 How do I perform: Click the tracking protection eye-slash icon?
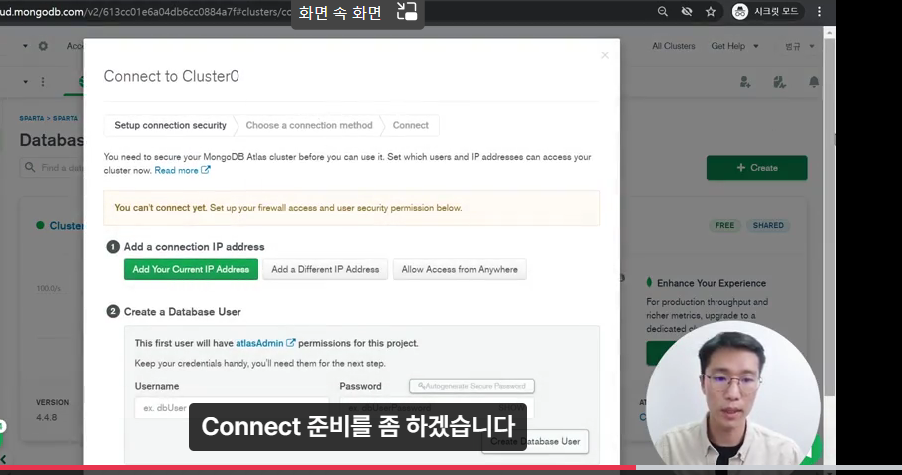(687, 12)
